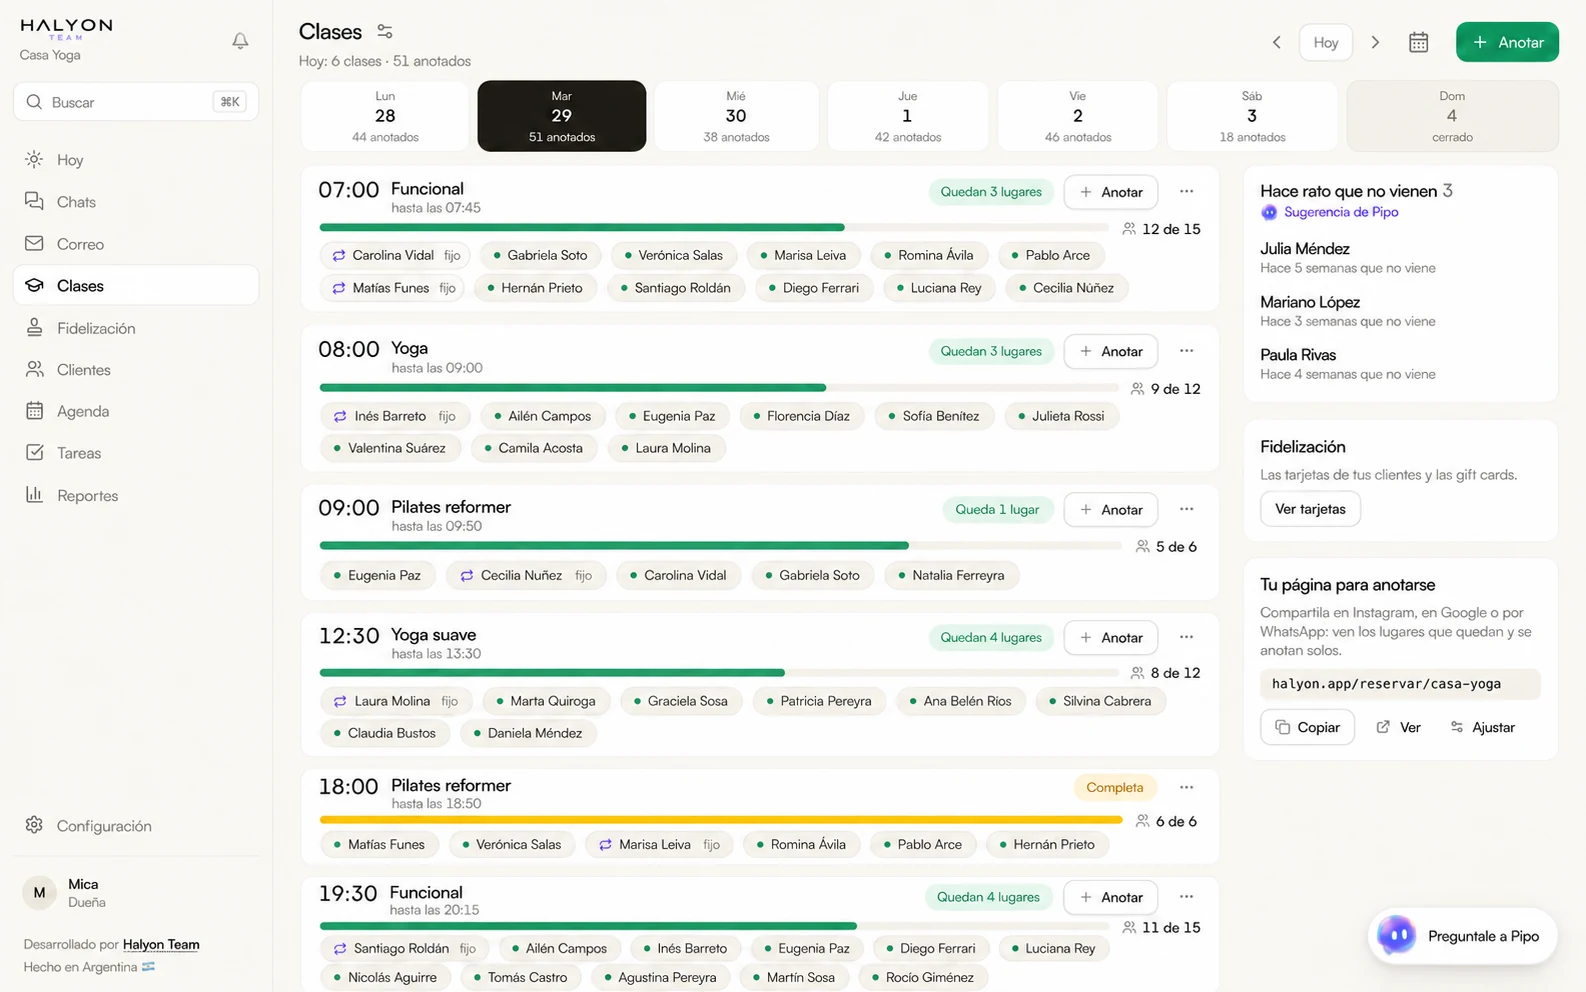The height and width of the screenshot is (992, 1586).
Task: Click the green Anotar button at top
Action: pos(1507,42)
